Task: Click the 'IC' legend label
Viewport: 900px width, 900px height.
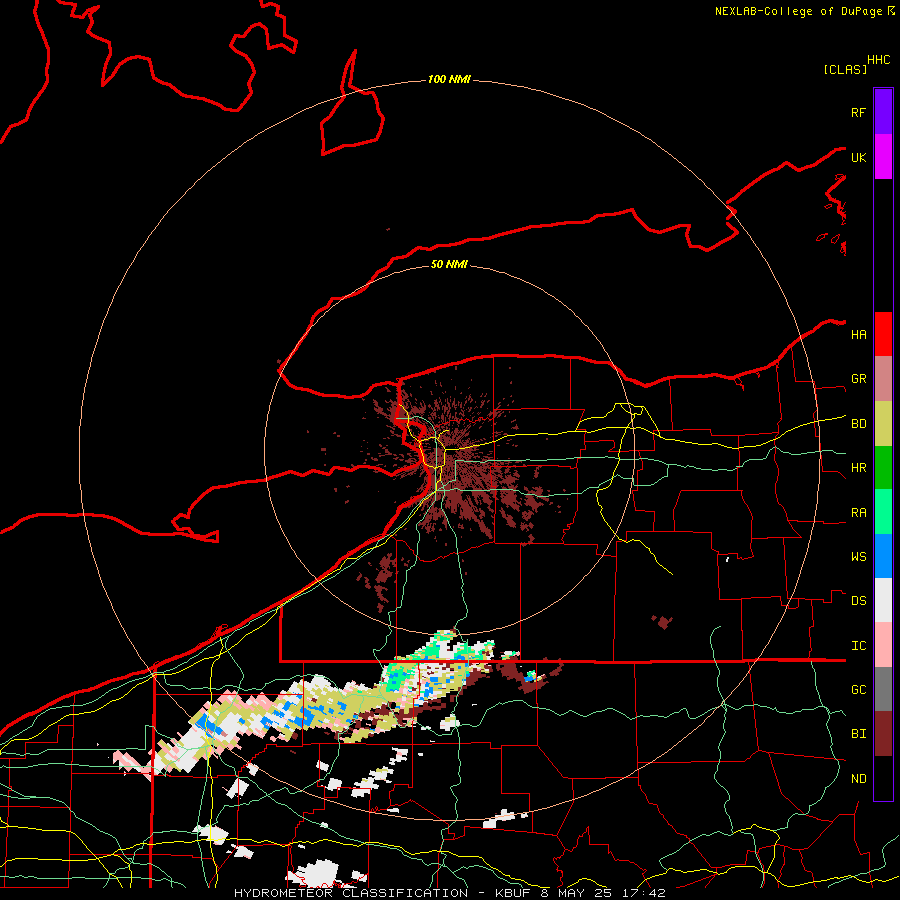Action: (x=858, y=646)
